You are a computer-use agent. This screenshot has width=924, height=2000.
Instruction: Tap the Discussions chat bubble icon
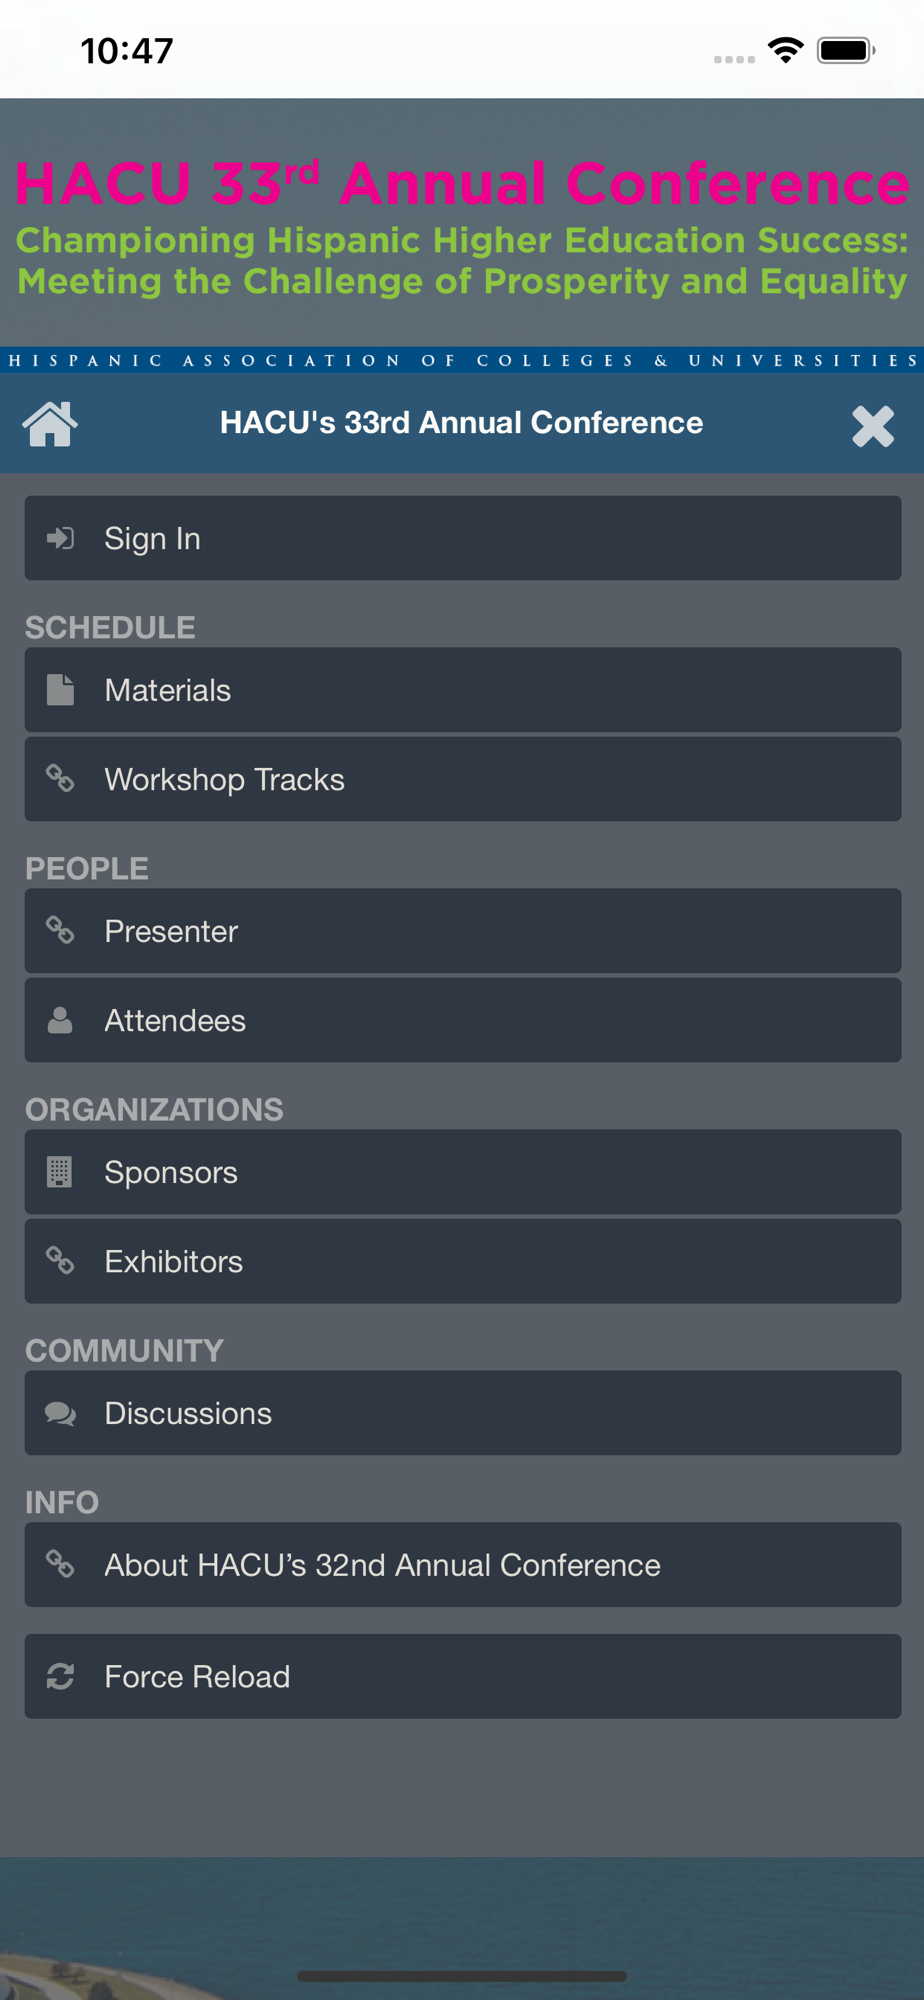[x=60, y=1414]
